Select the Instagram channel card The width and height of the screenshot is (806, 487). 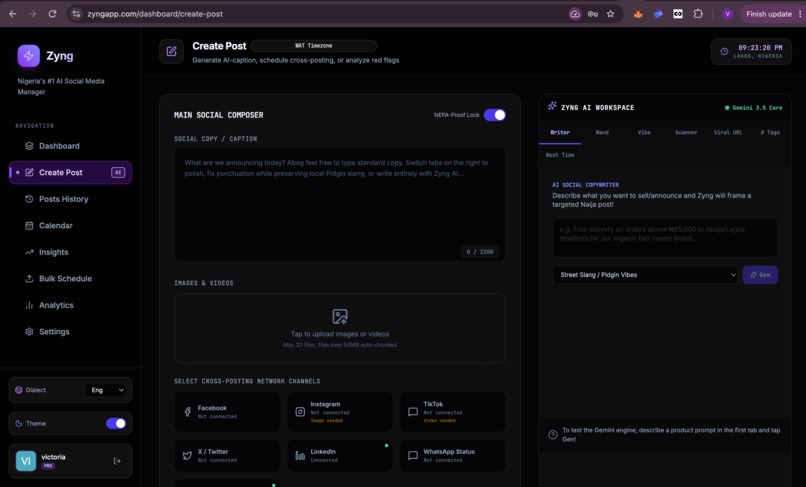click(340, 412)
